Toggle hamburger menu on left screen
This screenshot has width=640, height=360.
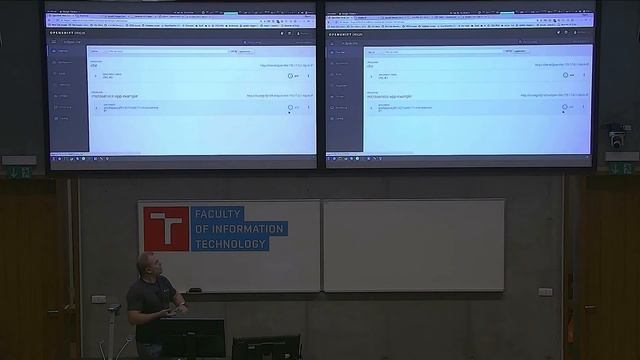click(54, 42)
